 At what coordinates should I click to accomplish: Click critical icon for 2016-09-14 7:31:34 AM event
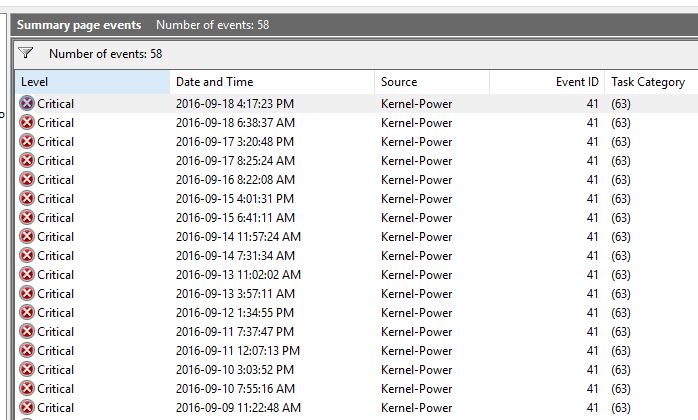27,256
